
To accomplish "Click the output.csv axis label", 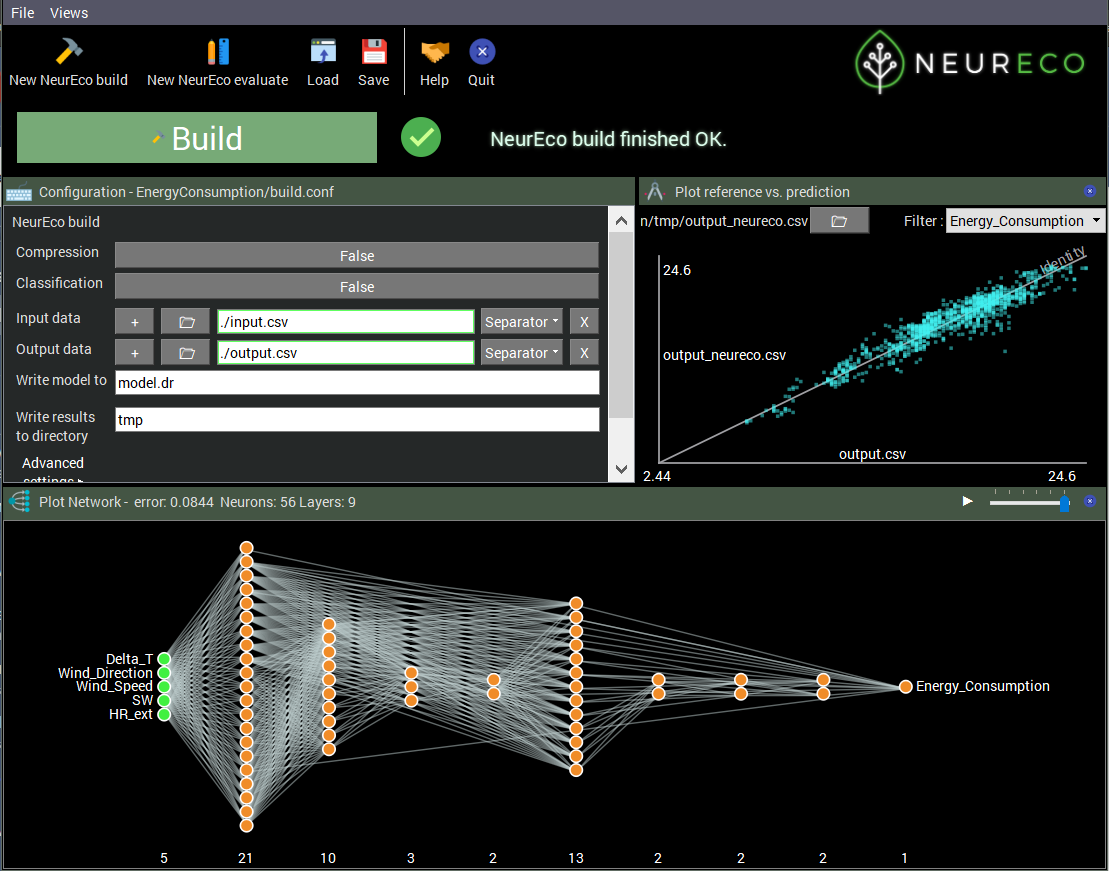I will point(872,454).
